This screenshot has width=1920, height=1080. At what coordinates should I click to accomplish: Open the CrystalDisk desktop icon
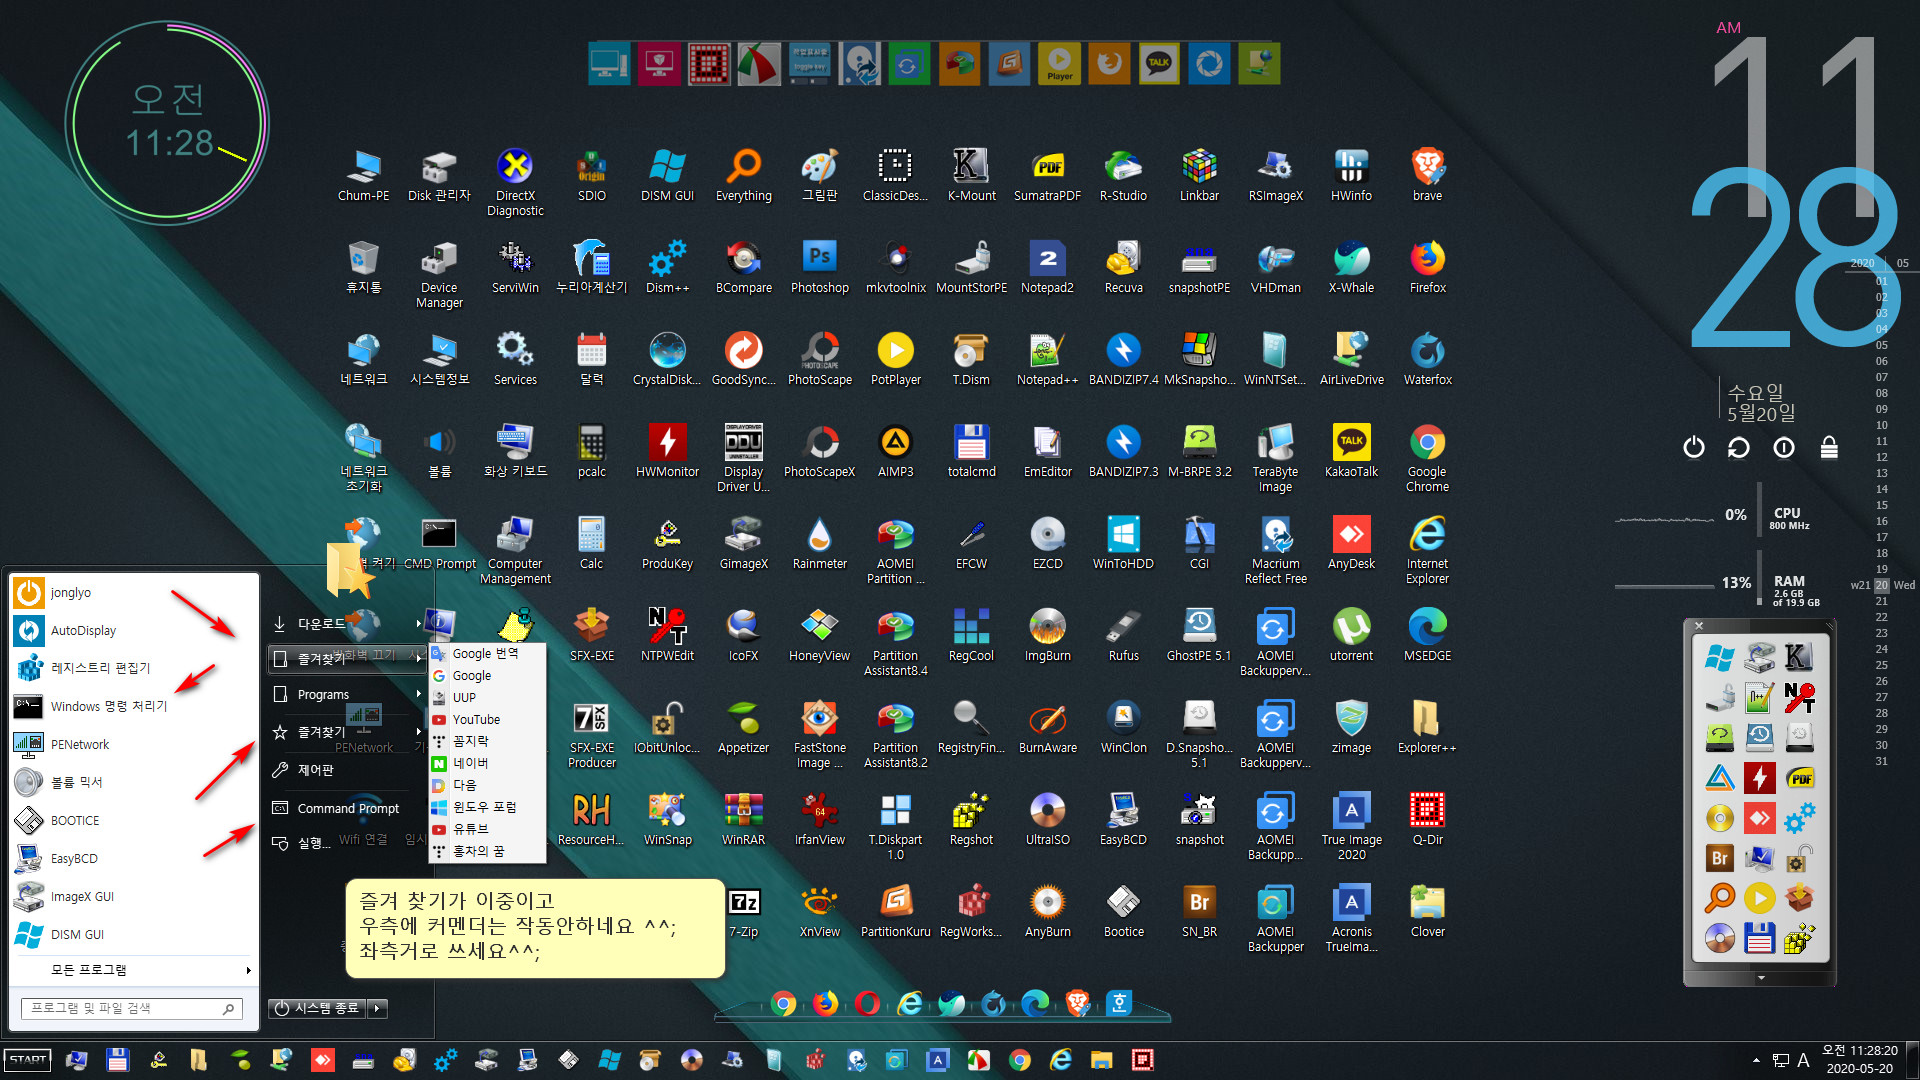[667, 359]
